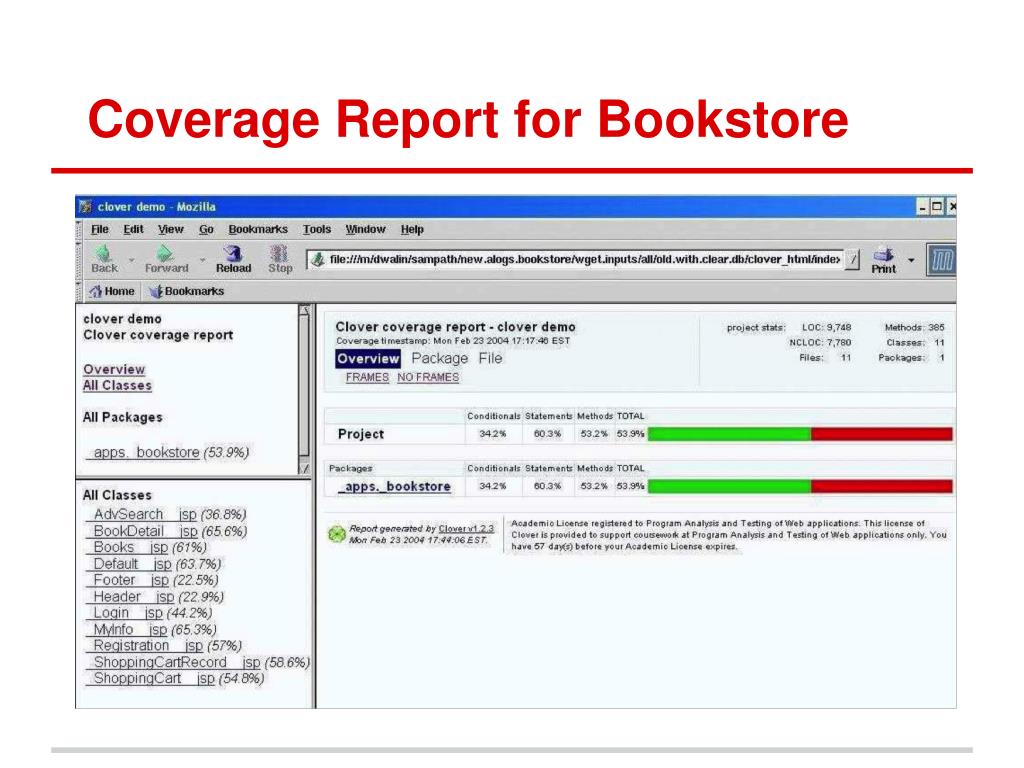Click the Overview link in left frame

click(114, 369)
